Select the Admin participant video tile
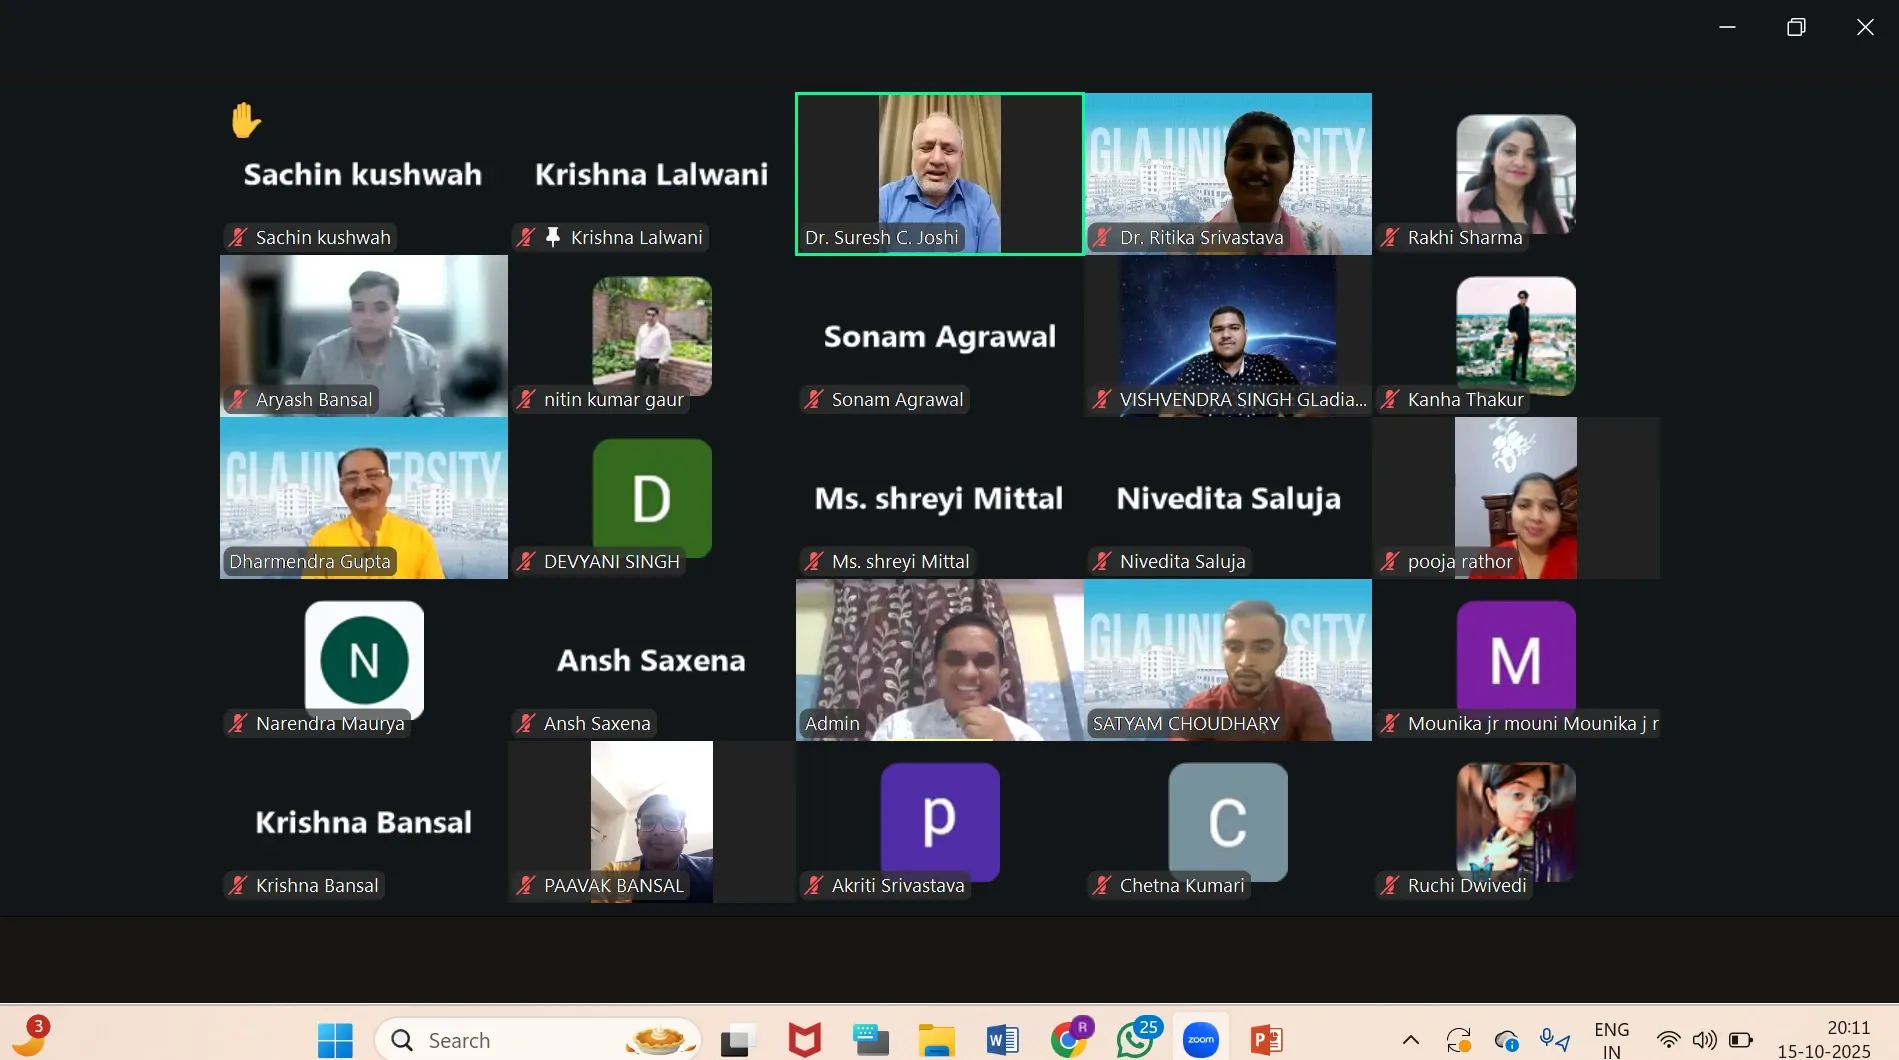This screenshot has width=1899, height=1060. pyautogui.click(x=939, y=660)
